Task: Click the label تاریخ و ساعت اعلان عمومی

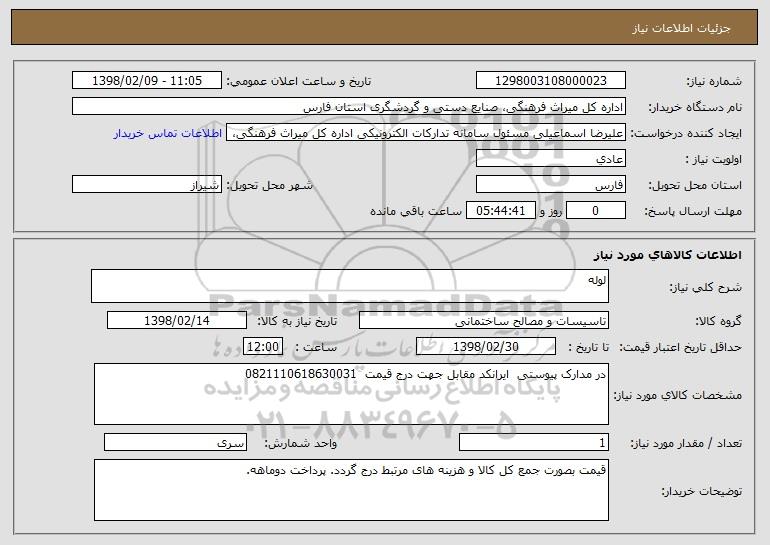Action: point(299,82)
